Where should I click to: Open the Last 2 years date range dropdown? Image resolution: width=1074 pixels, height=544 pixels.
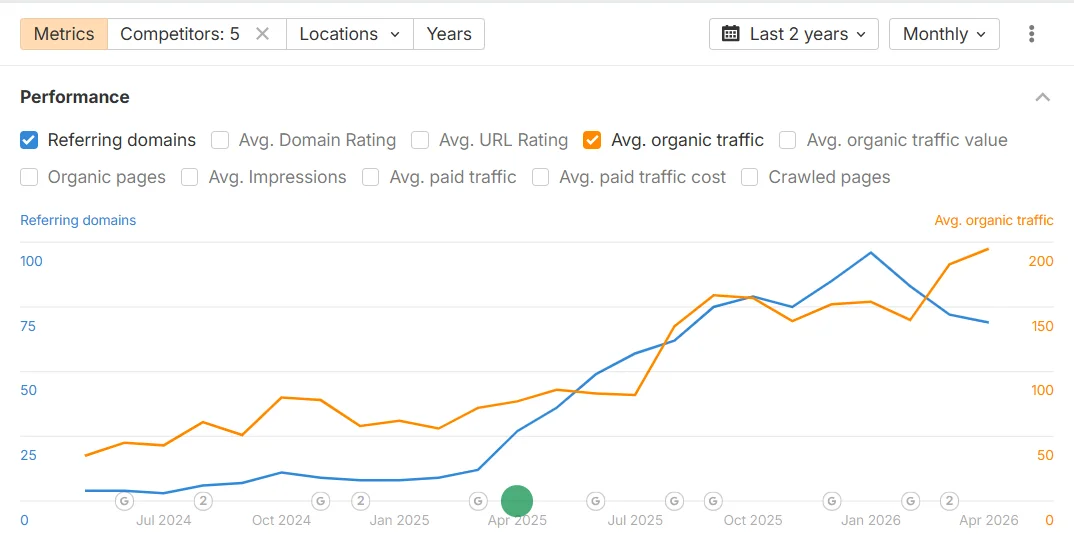click(x=793, y=34)
